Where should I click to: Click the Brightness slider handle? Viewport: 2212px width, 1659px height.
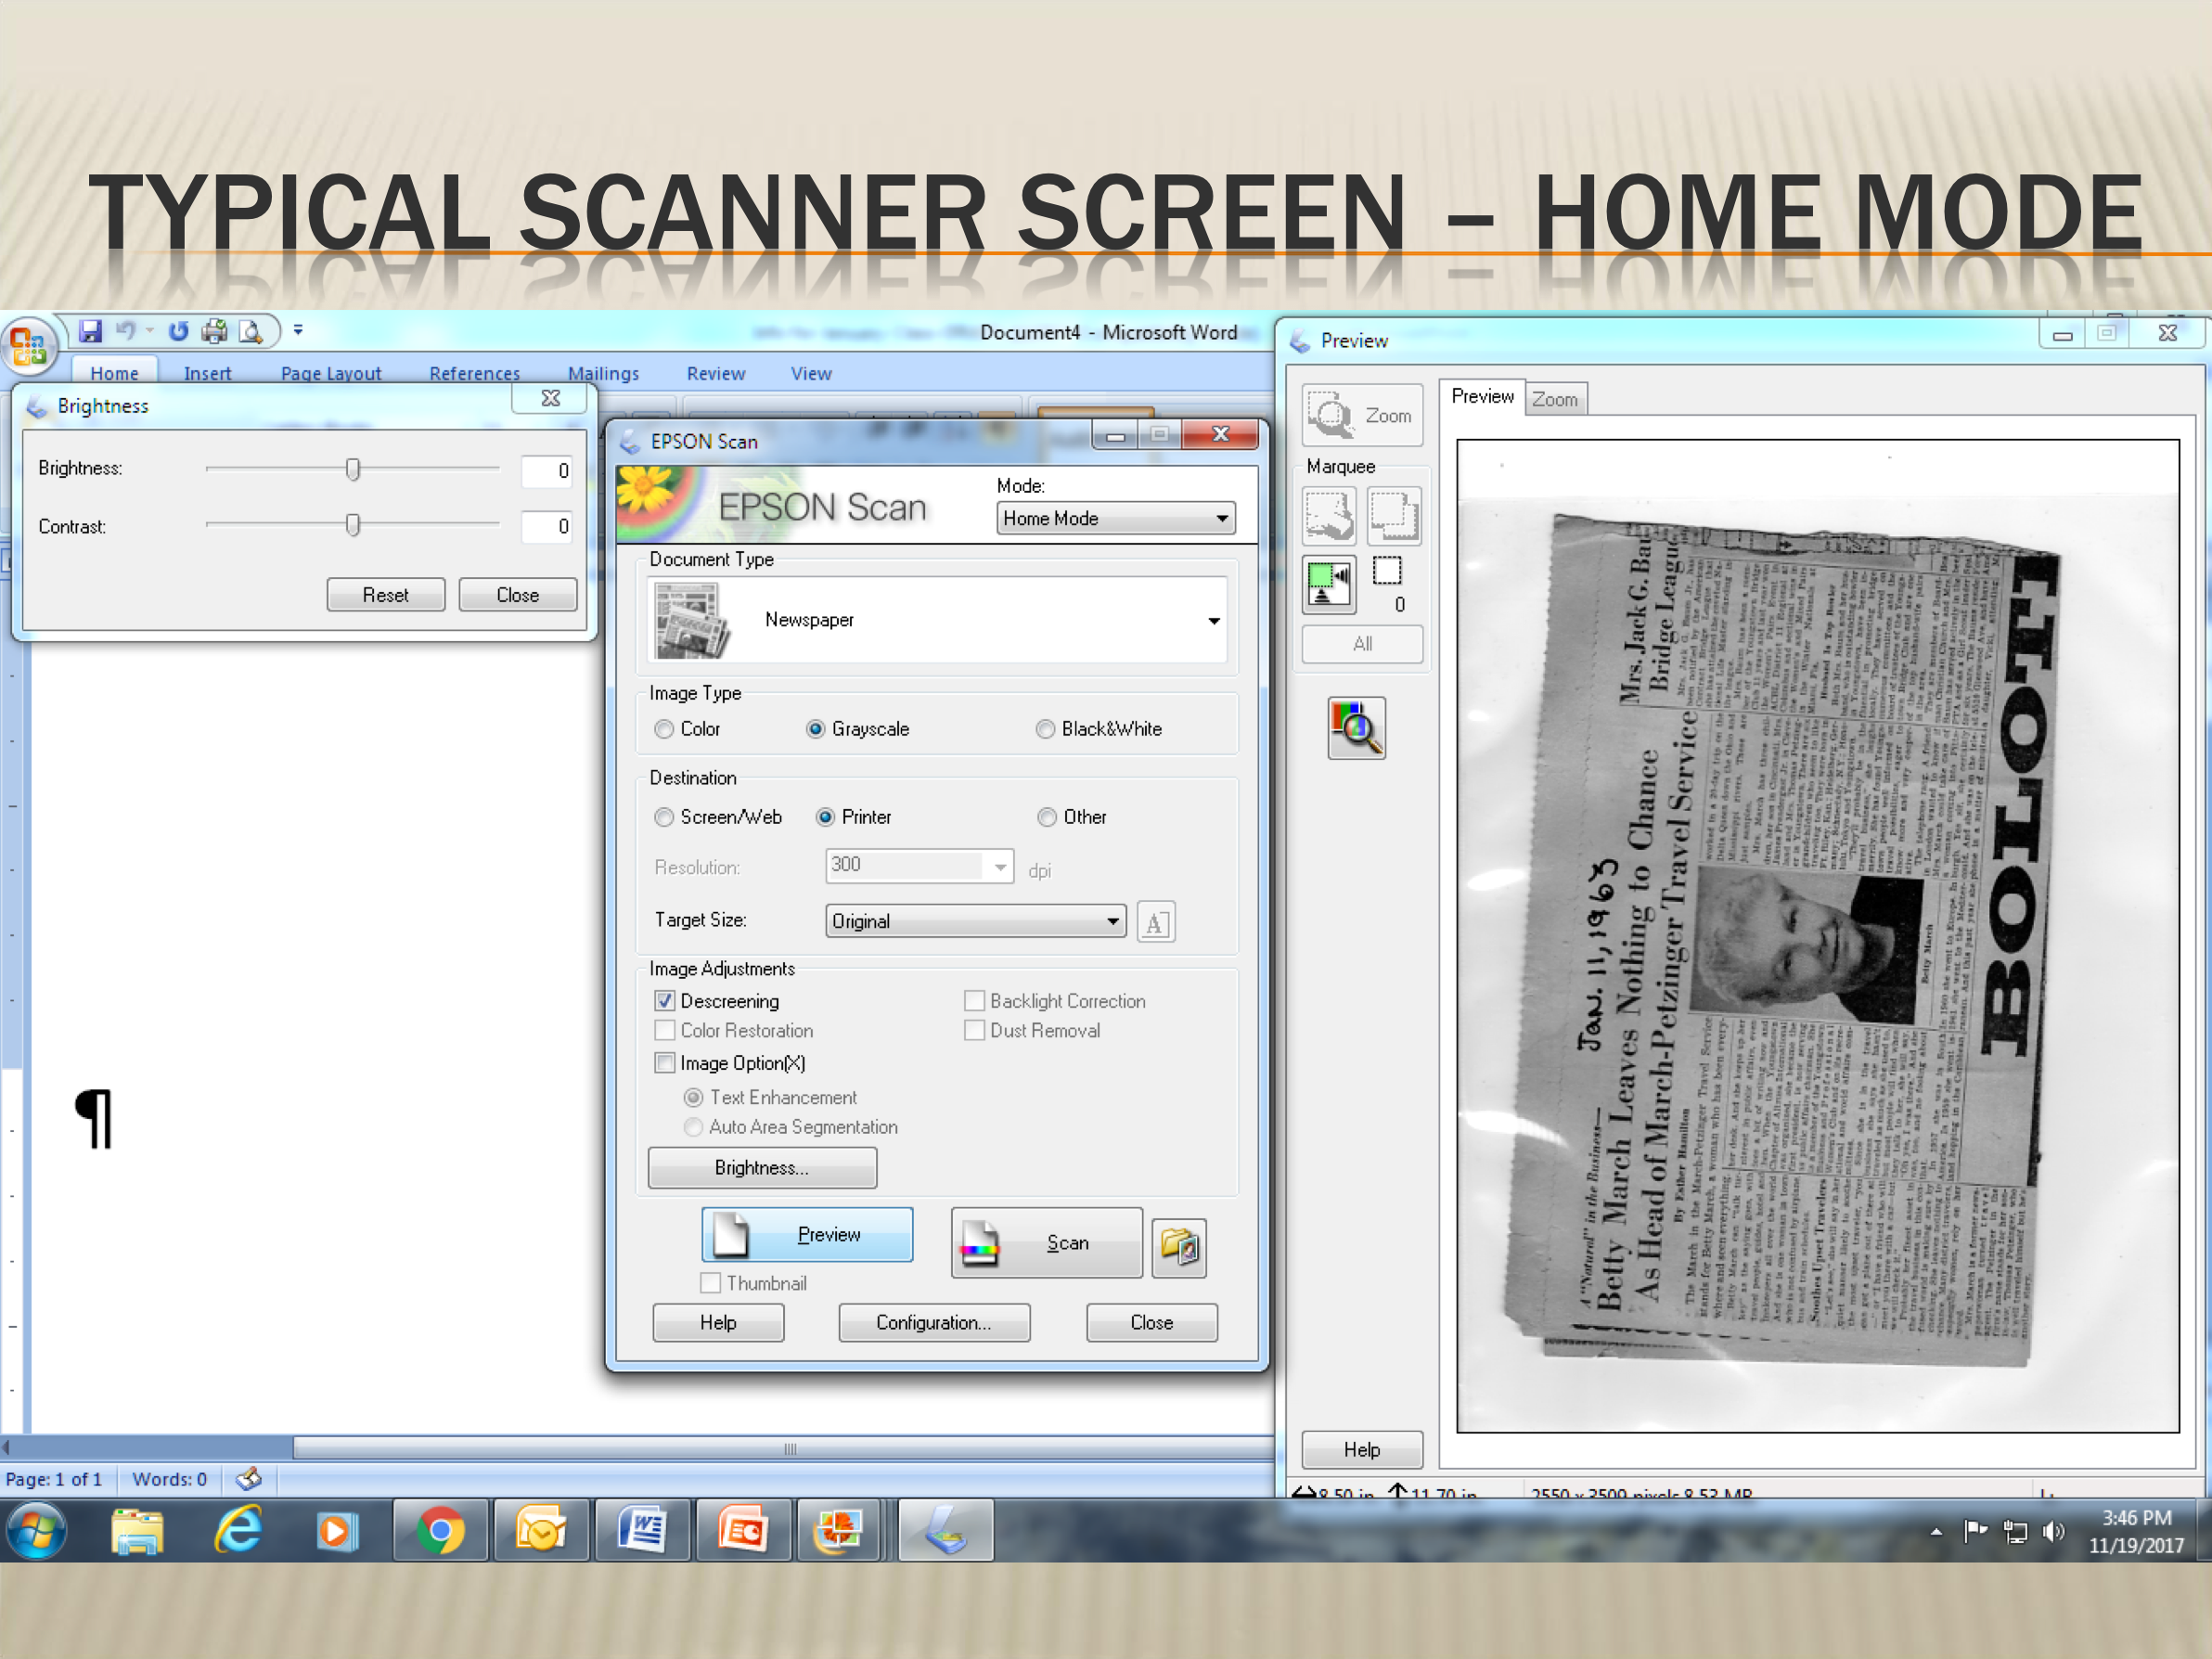pos(353,469)
